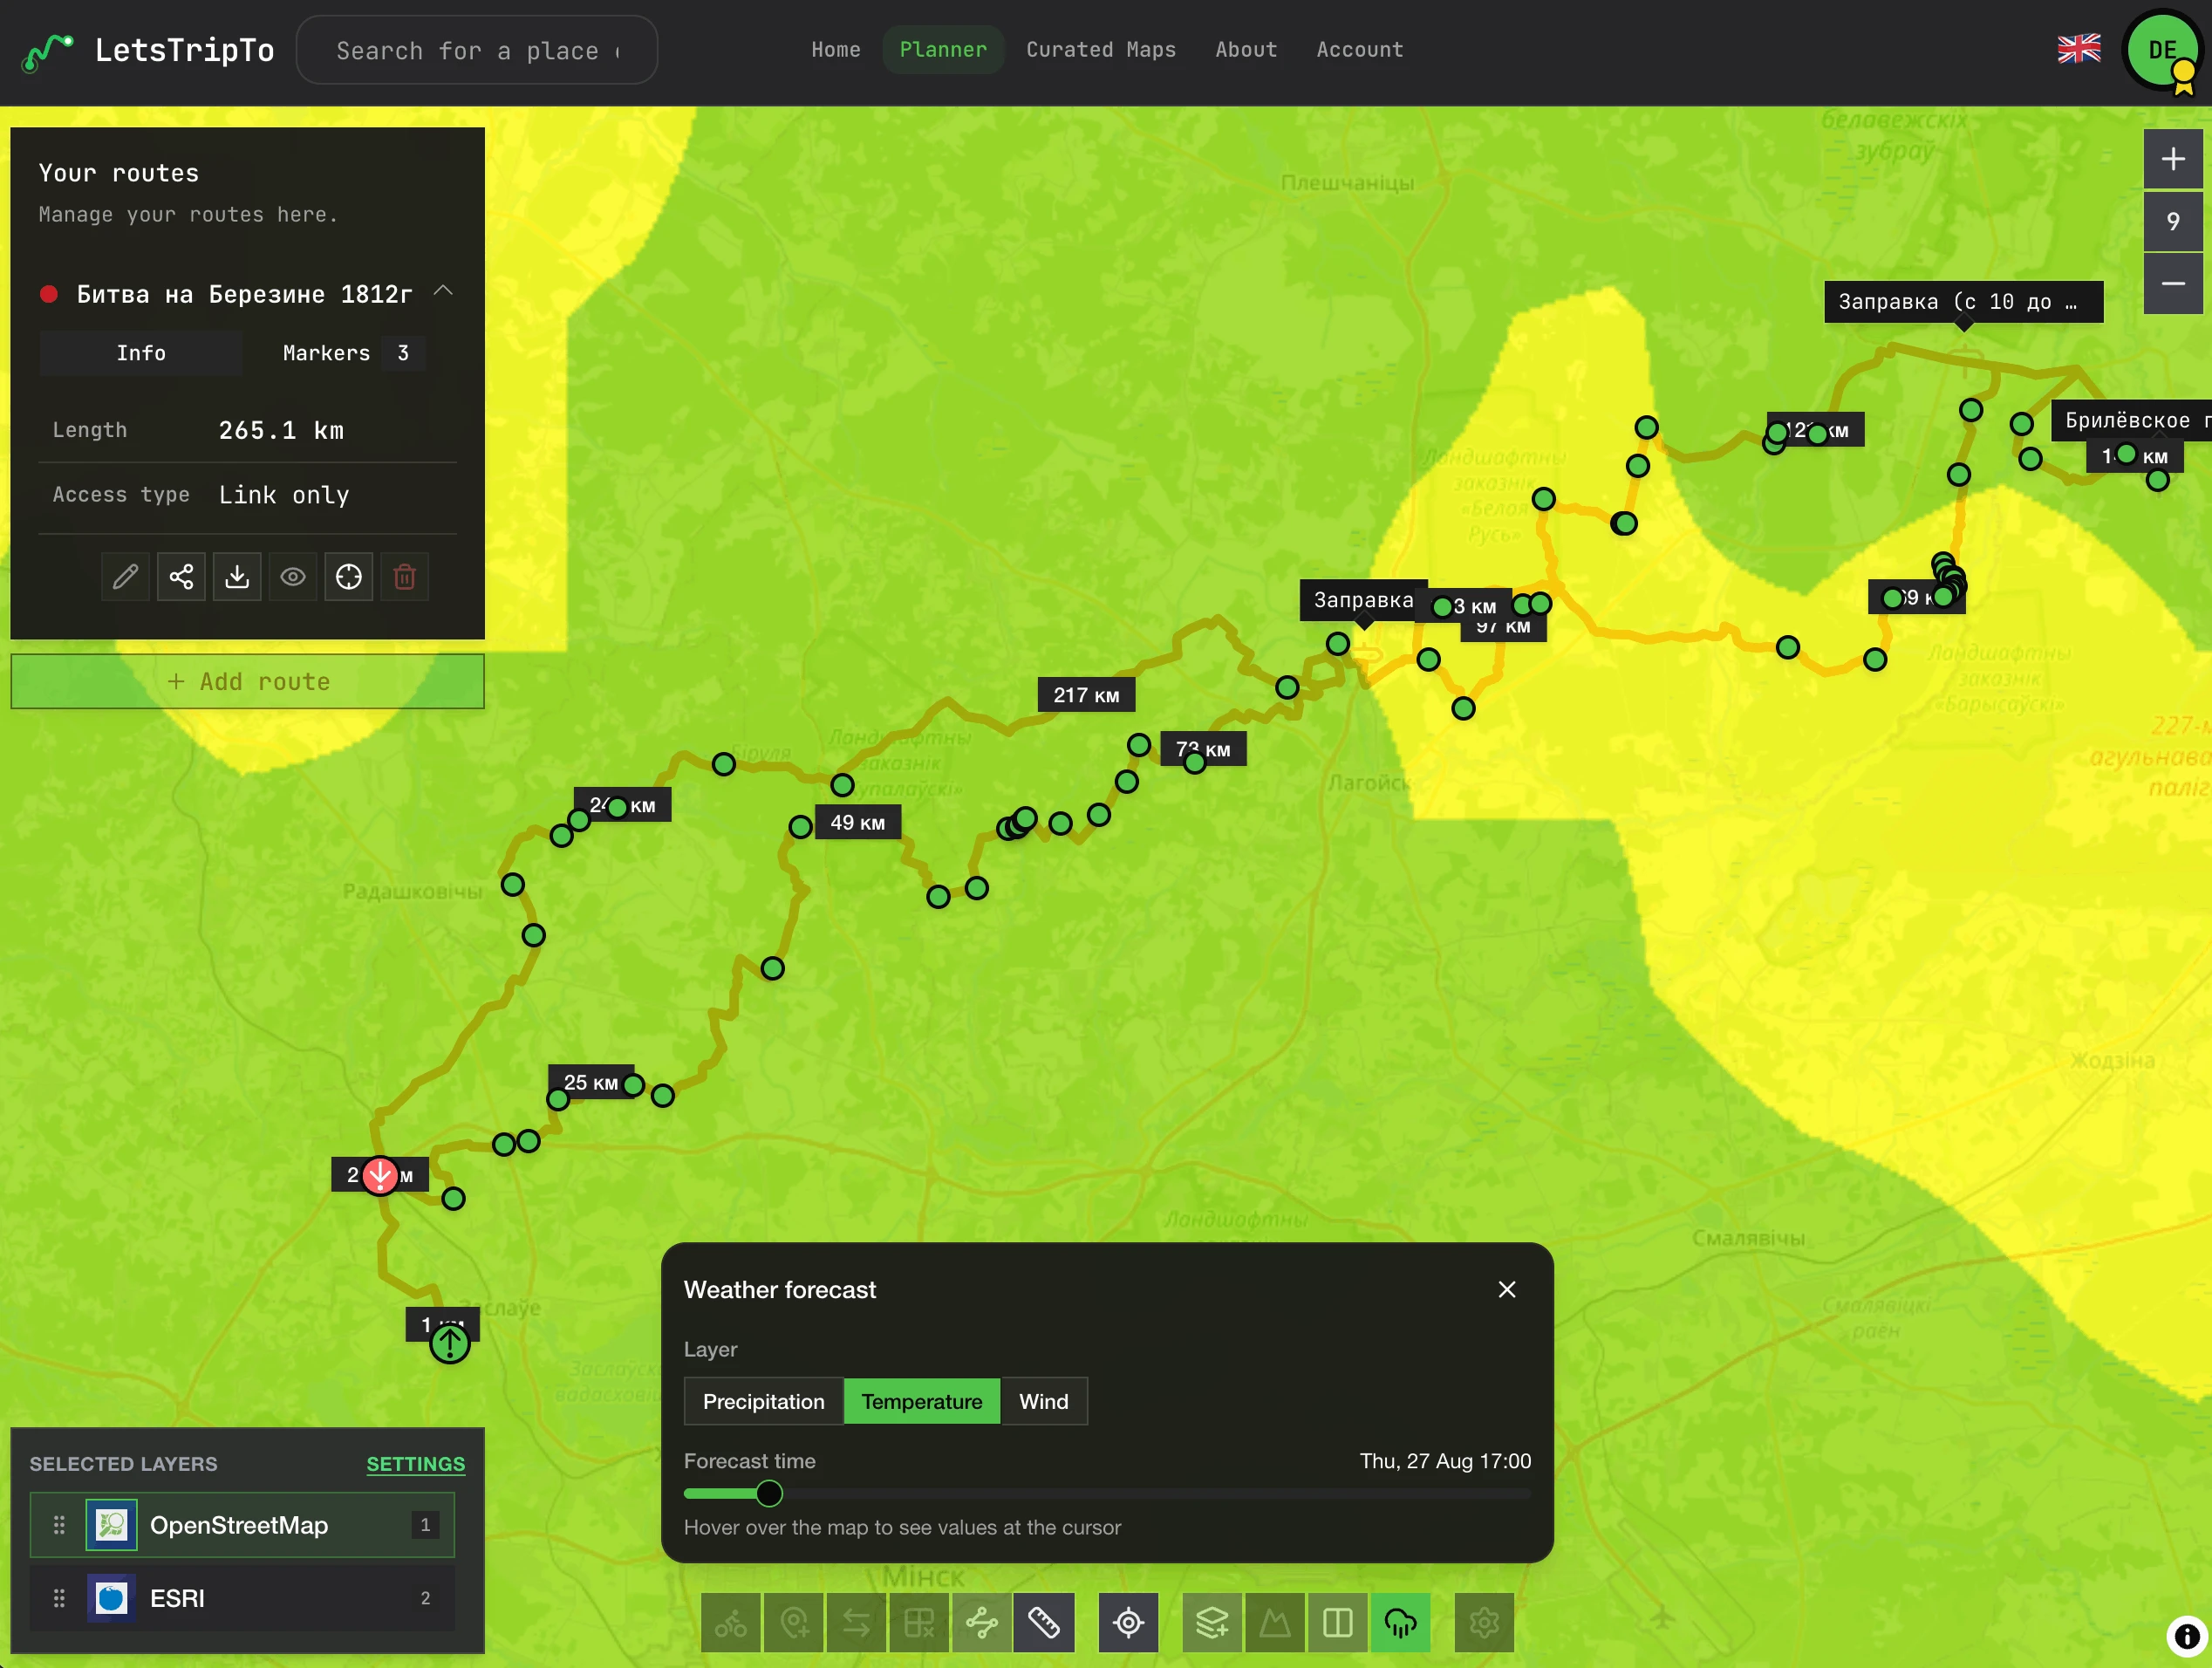This screenshot has height=1668, width=2212.
Task: Select the cycling routing tool
Action: pyautogui.click(x=731, y=1622)
